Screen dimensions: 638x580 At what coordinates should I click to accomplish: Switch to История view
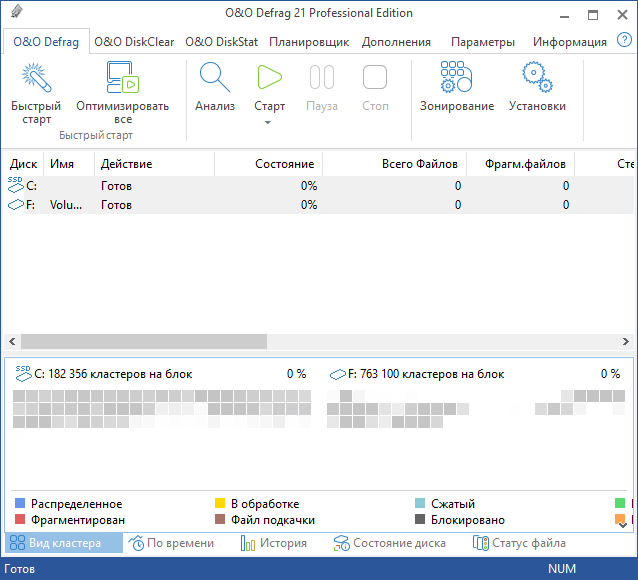(x=274, y=543)
